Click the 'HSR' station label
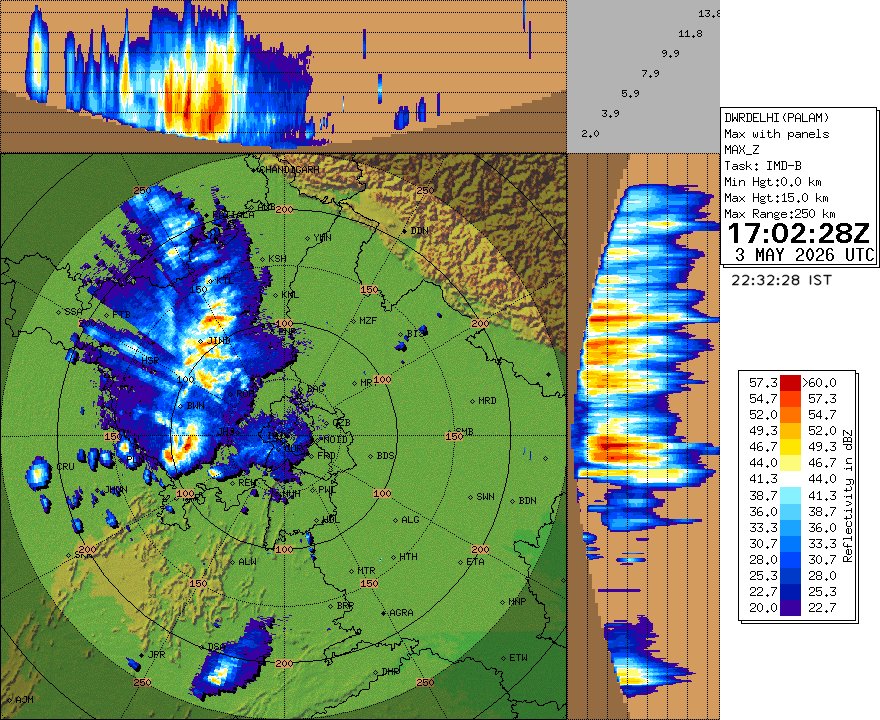This screenshot has width=880, height=720. (150, 360)
